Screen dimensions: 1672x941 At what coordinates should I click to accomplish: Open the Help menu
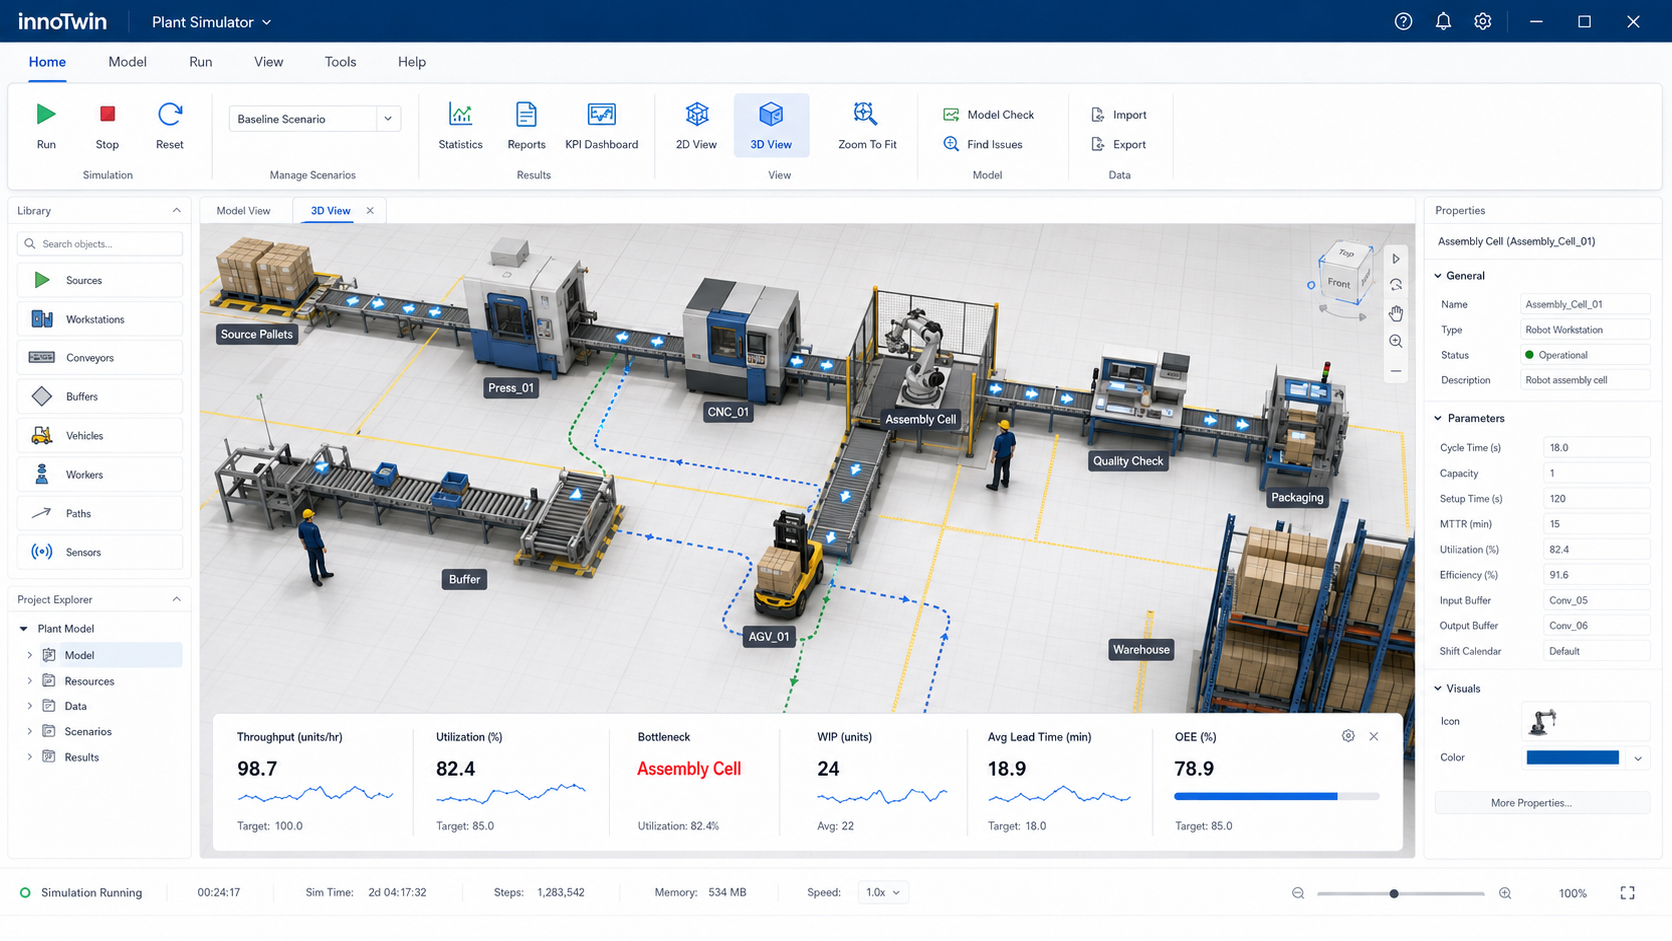412,62
